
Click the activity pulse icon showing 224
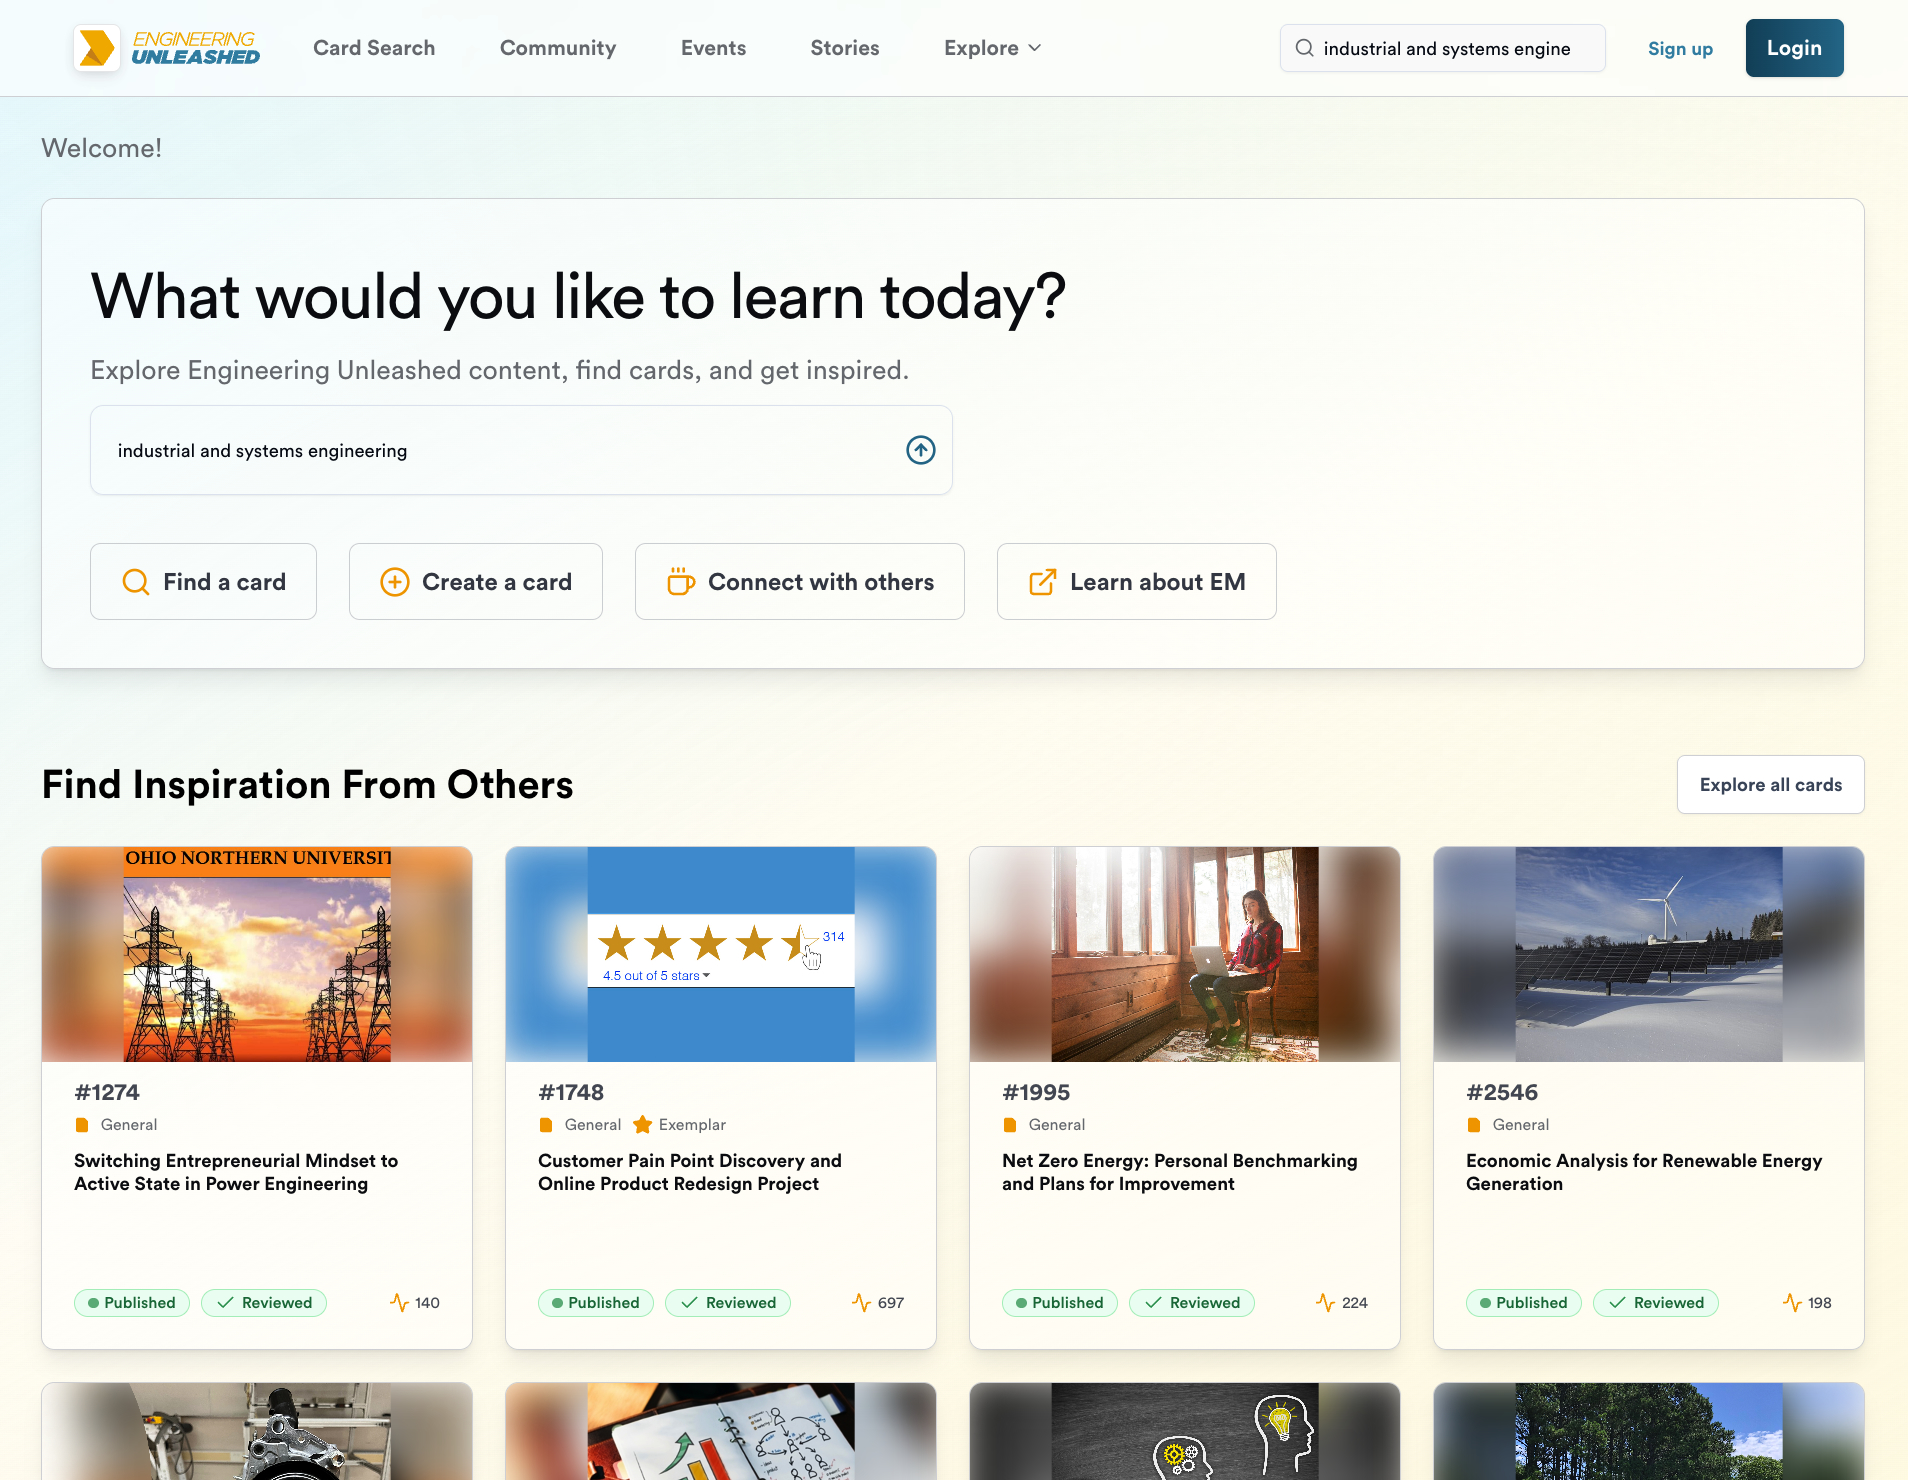pyautogui.click(x=1326, y=1303)
